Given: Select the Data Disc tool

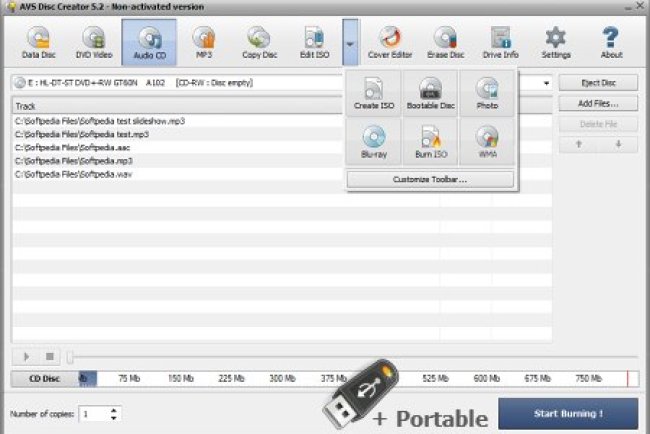Looking at the screenshot, I should (x=38, y=43).
